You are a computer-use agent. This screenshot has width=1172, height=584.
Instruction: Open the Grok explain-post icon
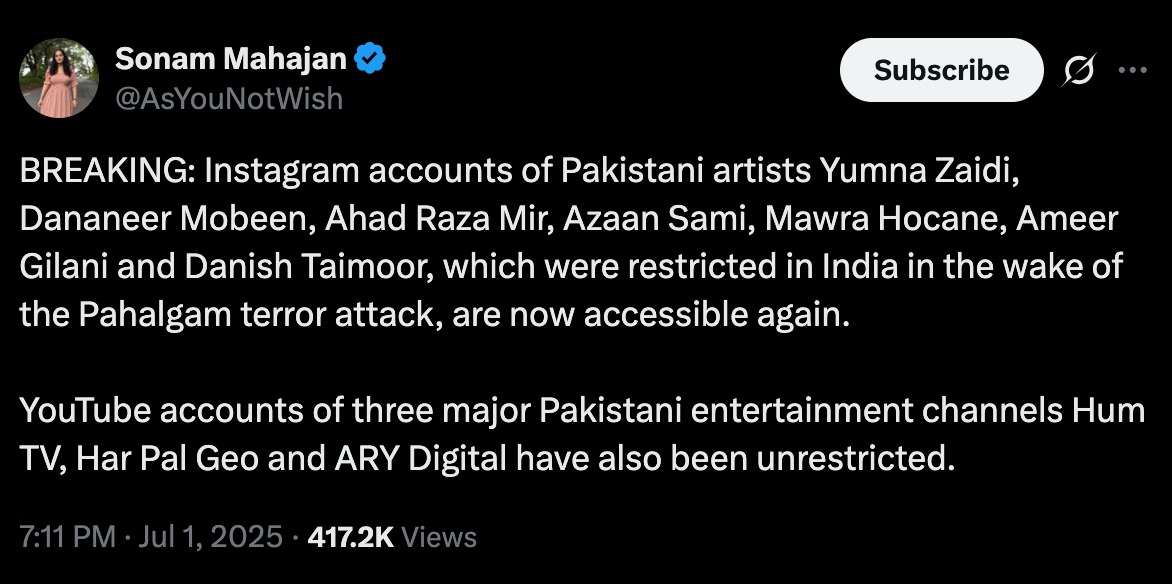pyautogui.click(x=1079, y=70)
